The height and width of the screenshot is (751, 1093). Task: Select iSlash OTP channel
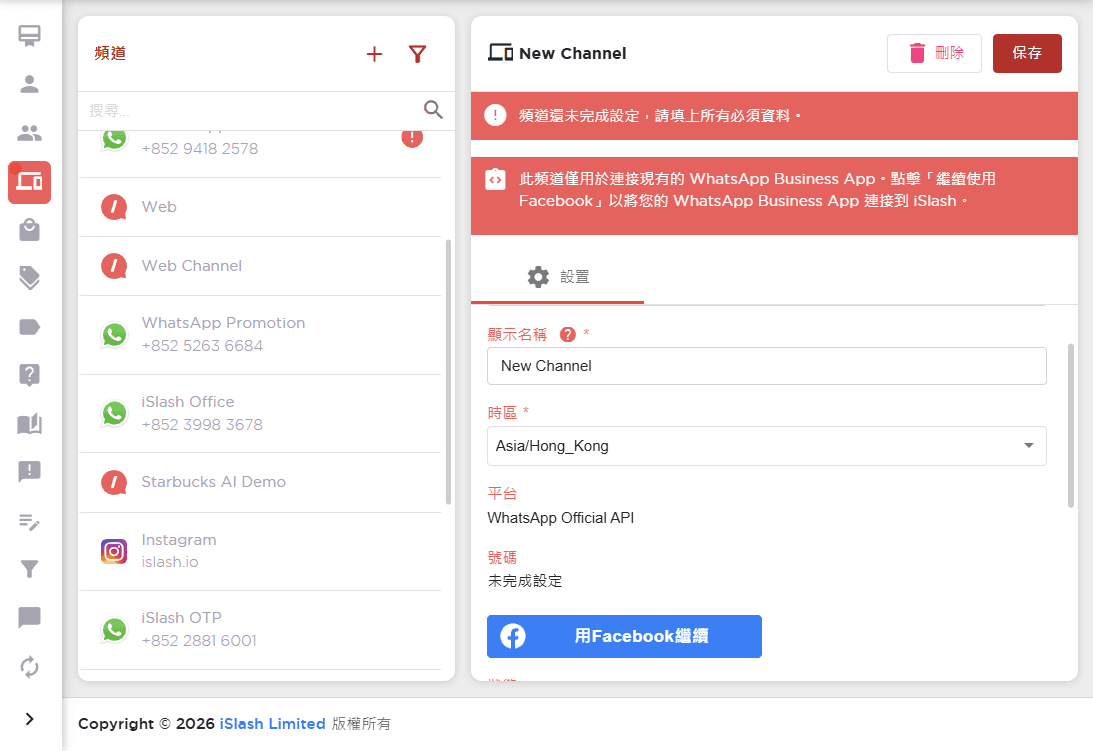(260, 630)
